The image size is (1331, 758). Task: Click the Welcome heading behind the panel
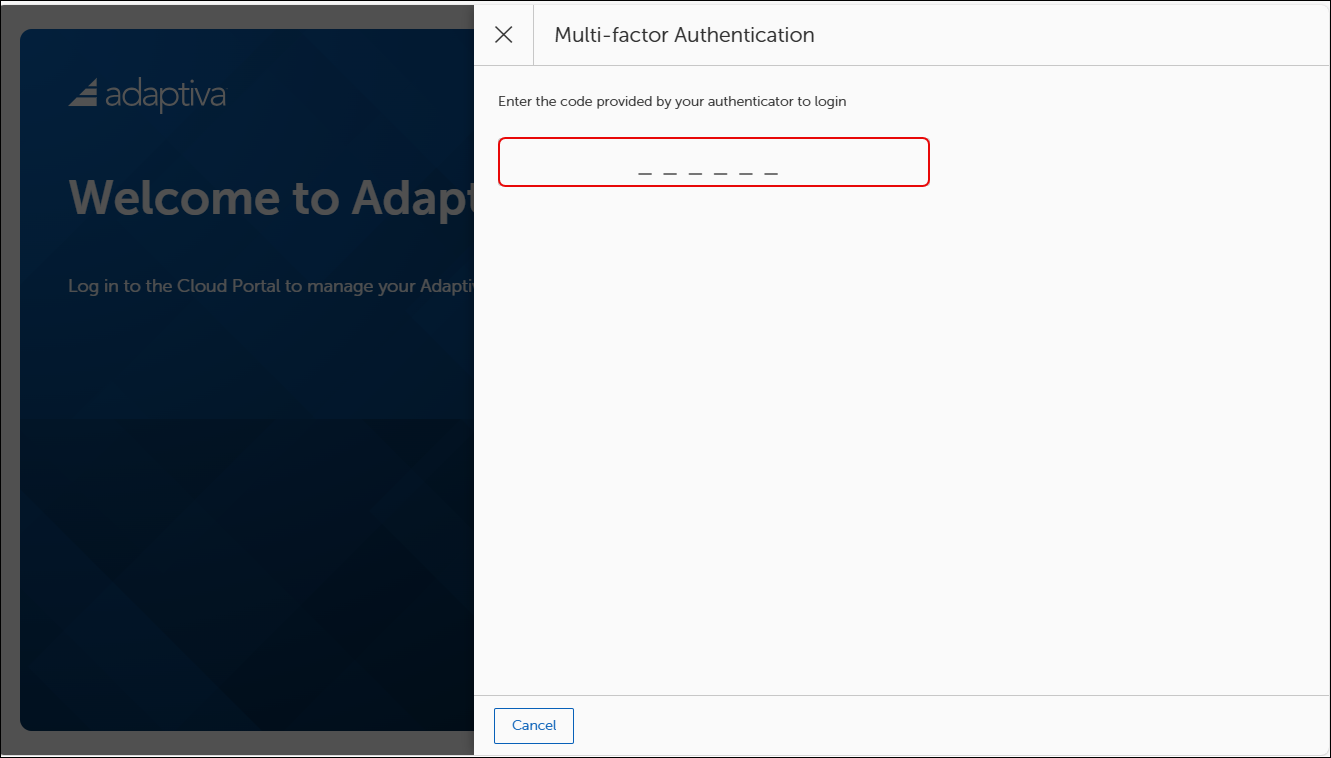(x=271, y=197)
